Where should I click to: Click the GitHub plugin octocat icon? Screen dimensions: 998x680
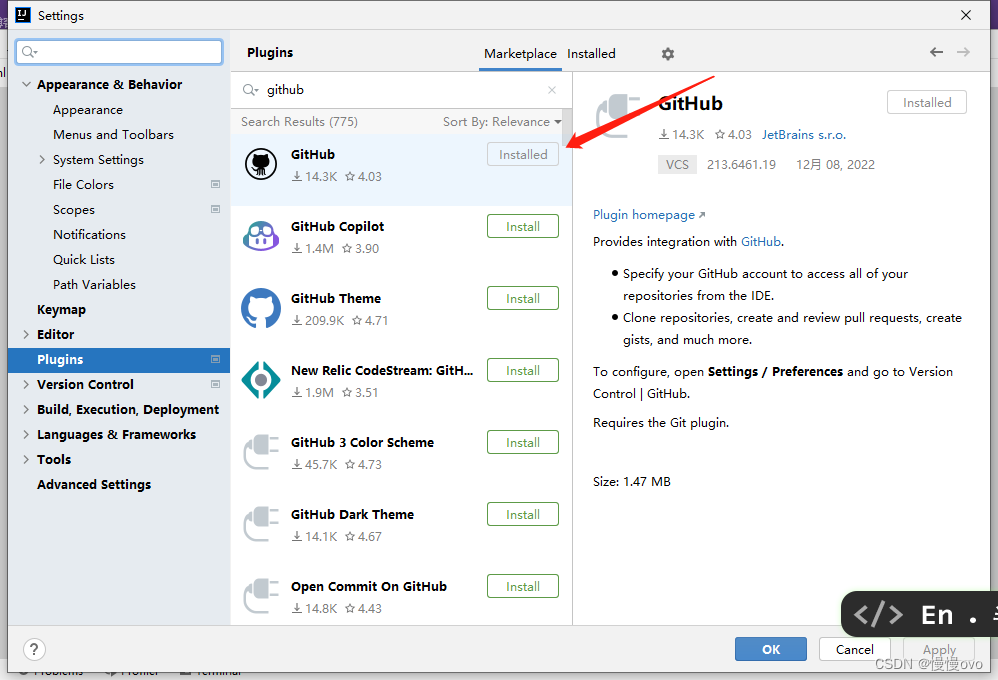[x=261, y=164]
